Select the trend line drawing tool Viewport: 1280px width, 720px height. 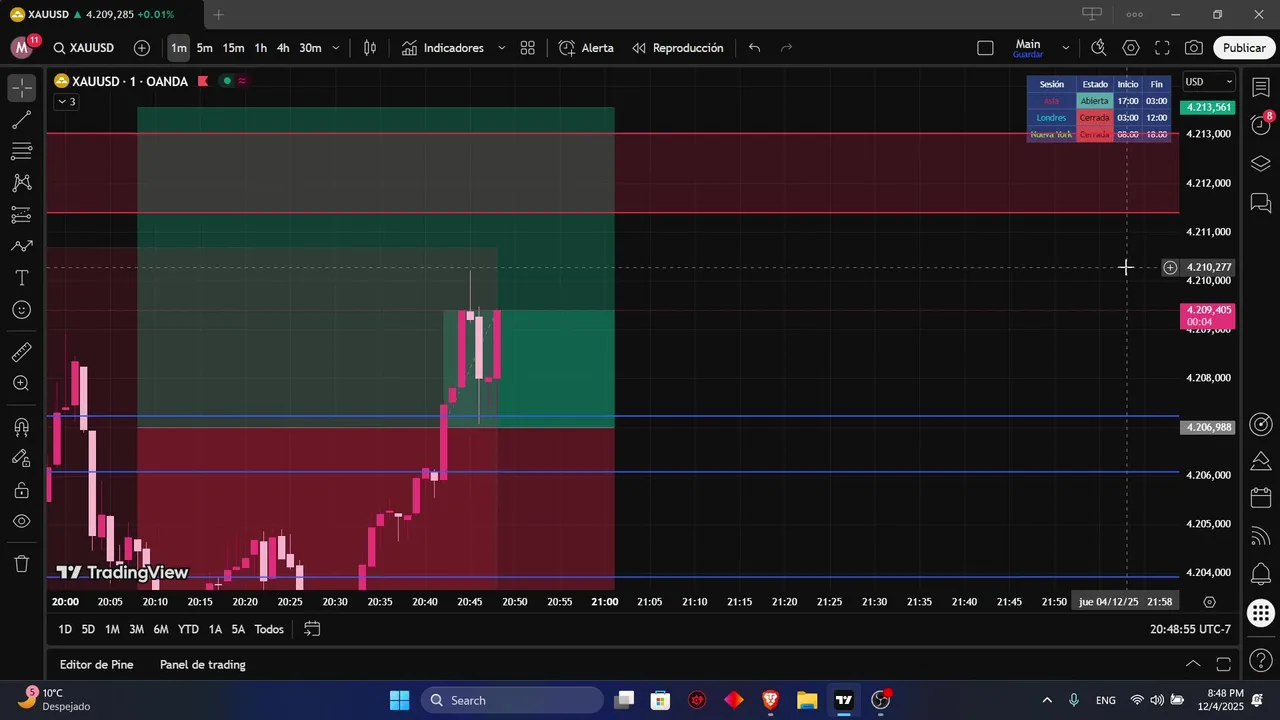(21, 120)
